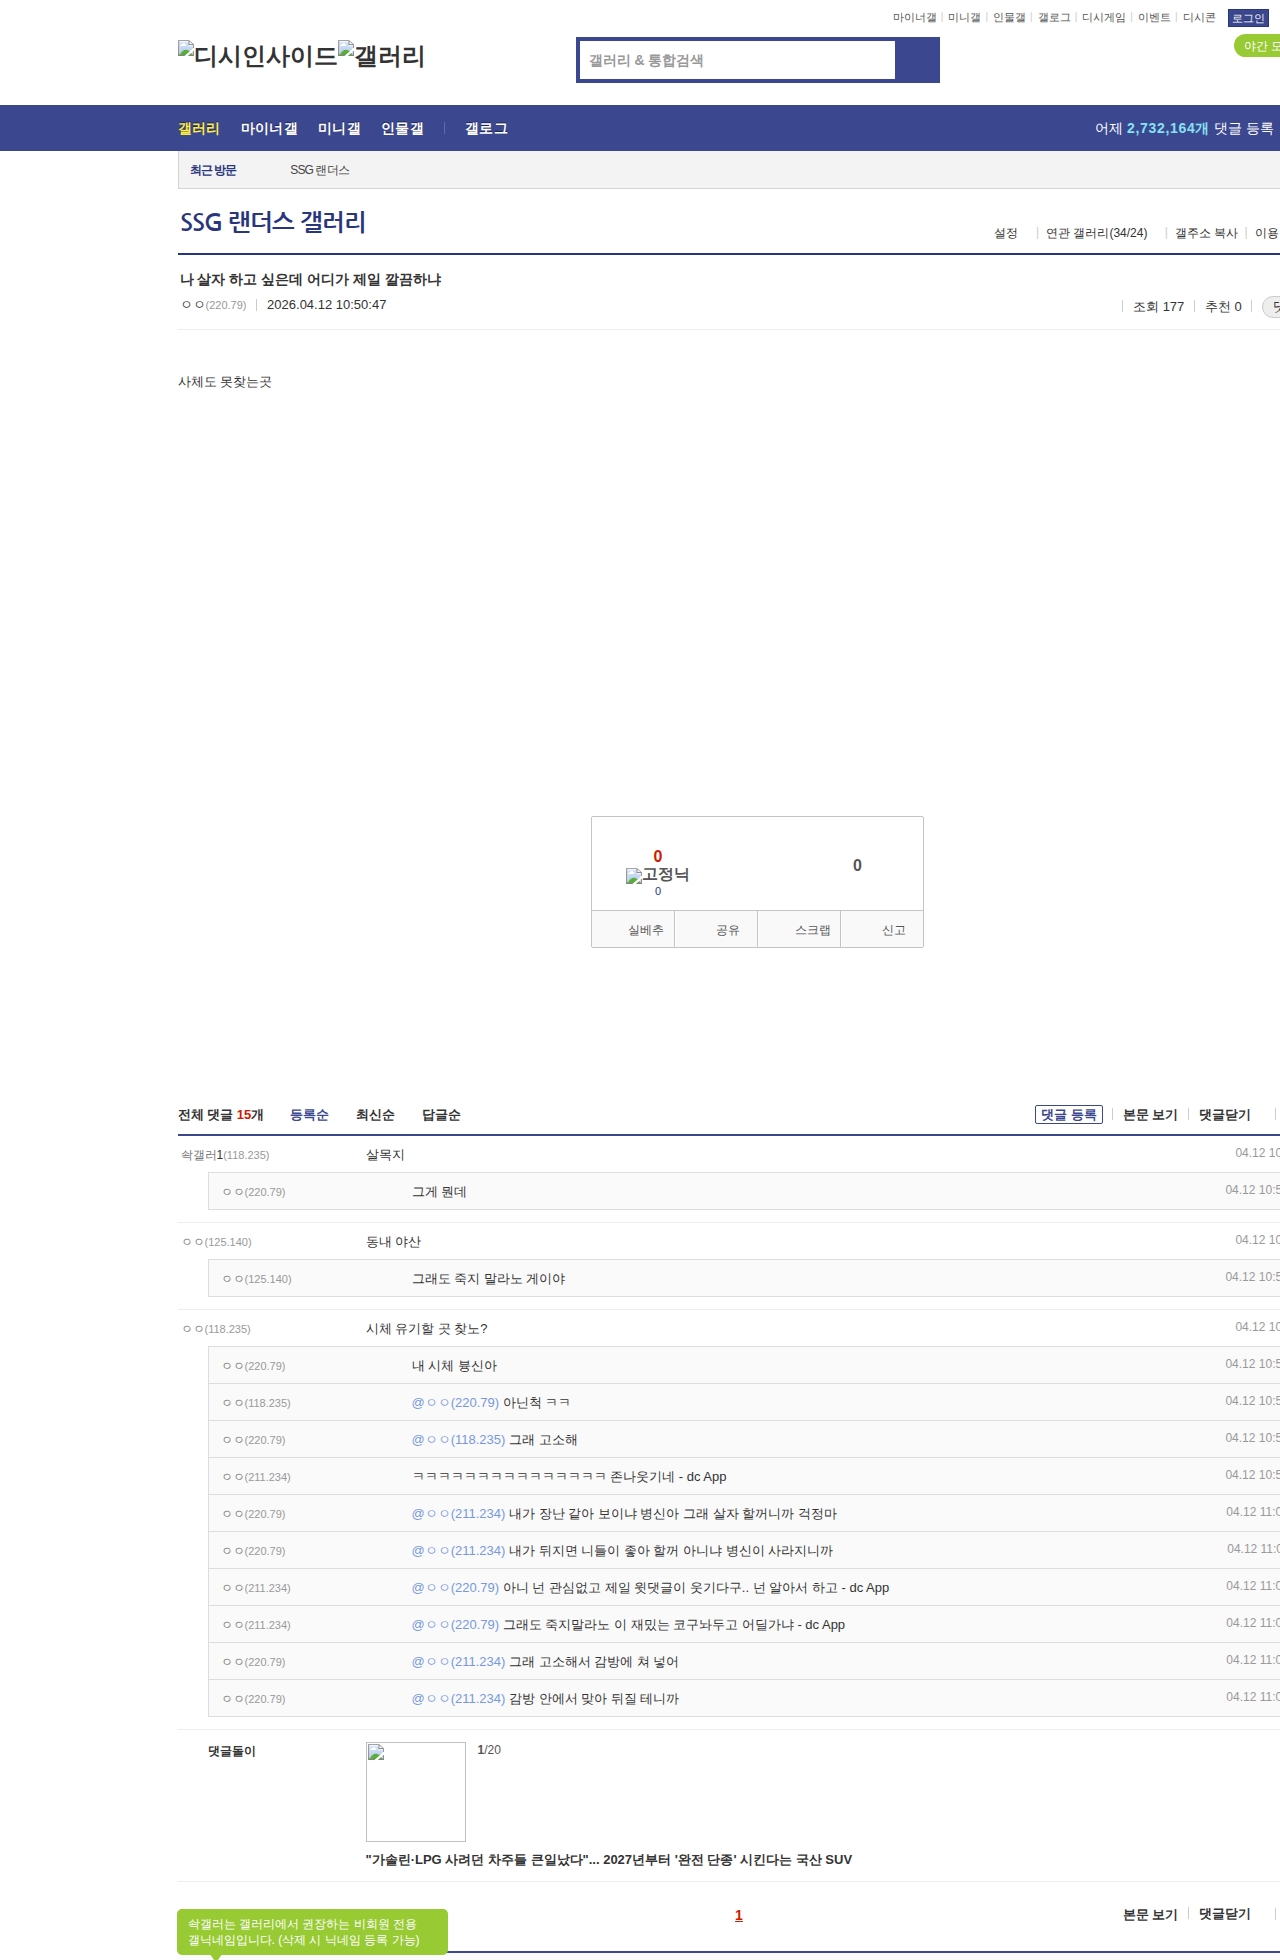Click the comment text '동내 야산'

point(393,1242)
